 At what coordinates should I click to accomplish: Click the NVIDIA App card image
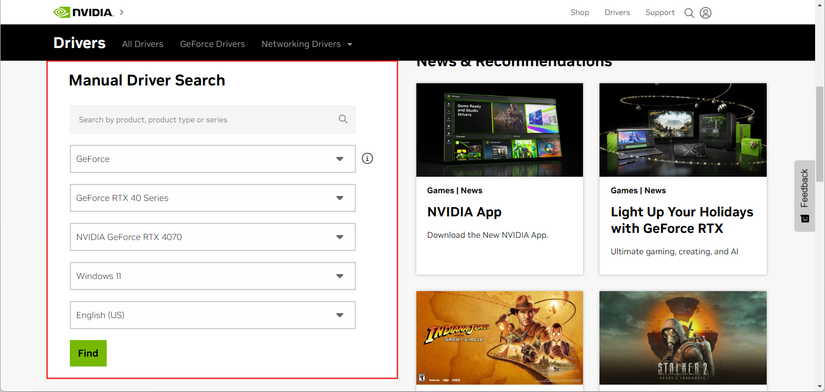tap(499, 129)
